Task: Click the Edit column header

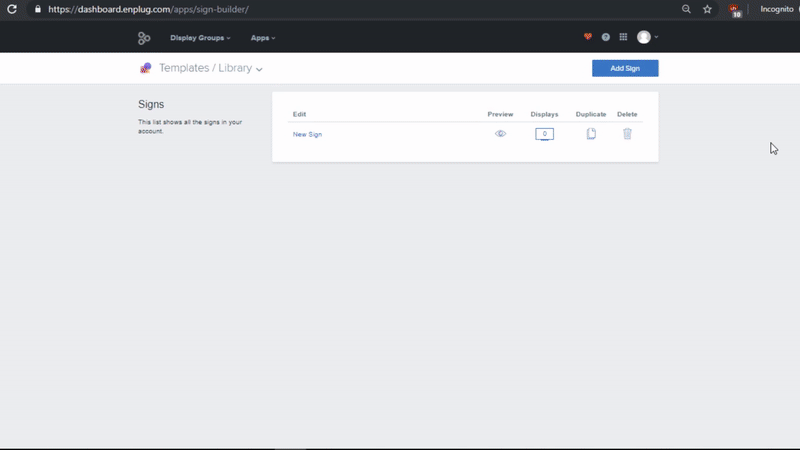Action: pyautogui.click(x=299, y=114)
